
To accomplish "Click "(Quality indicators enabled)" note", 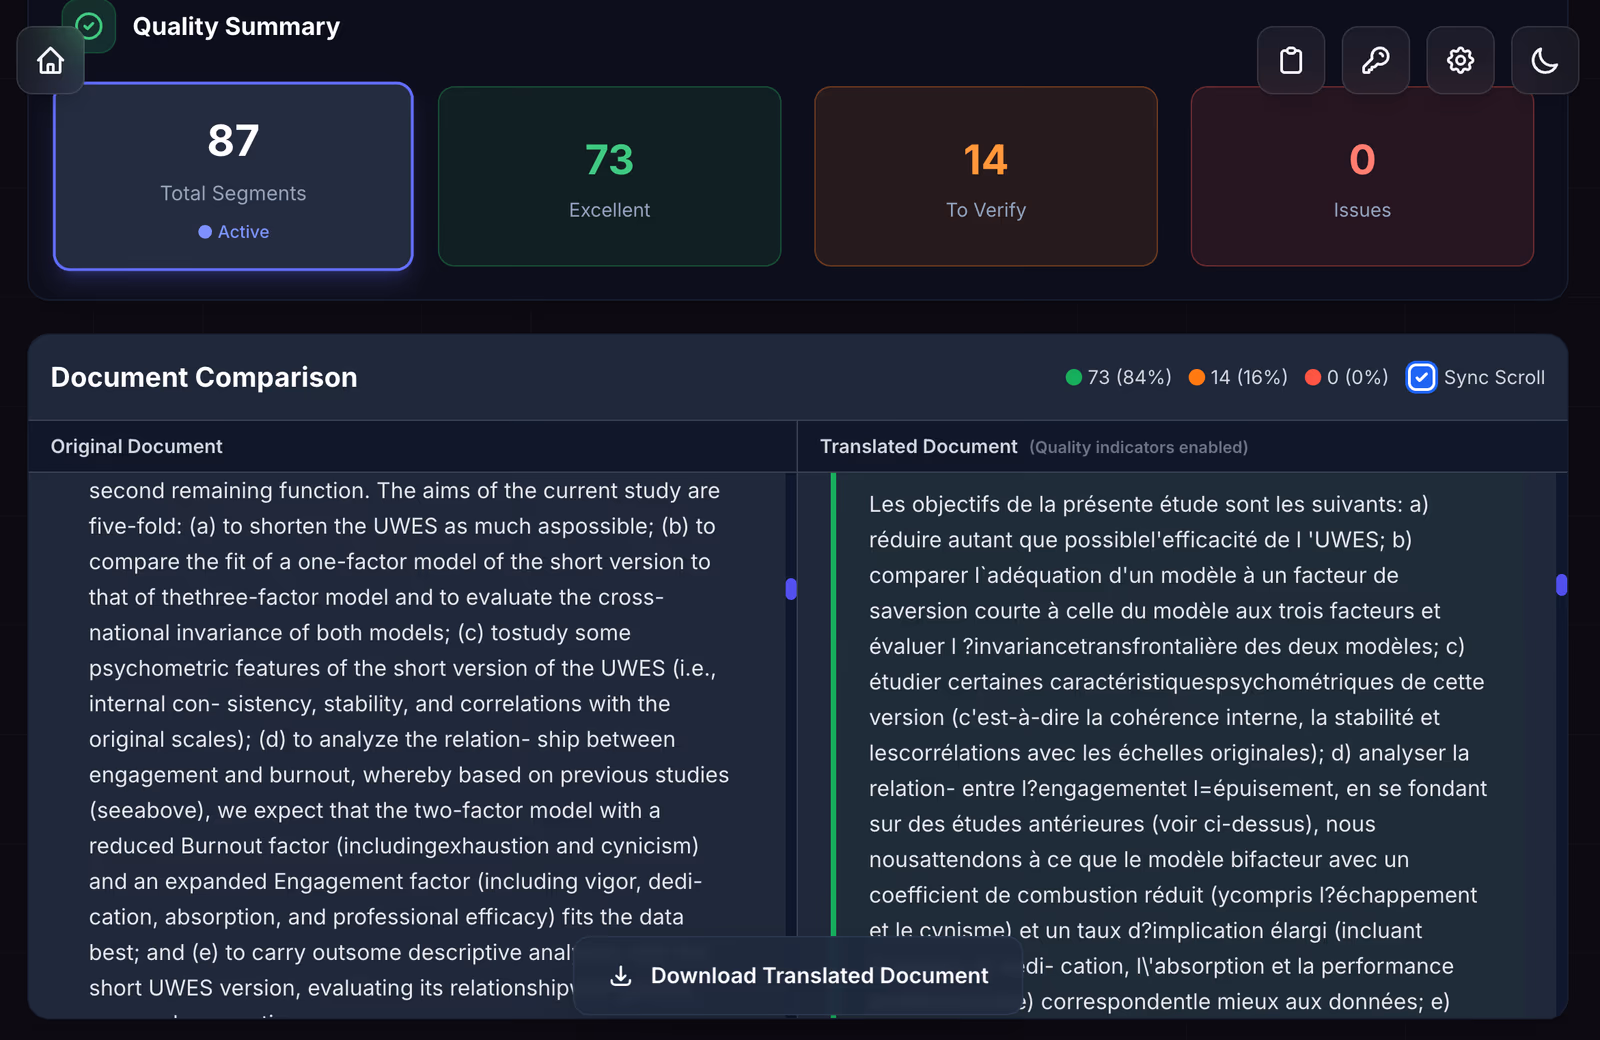I will tap(1139, 448).
